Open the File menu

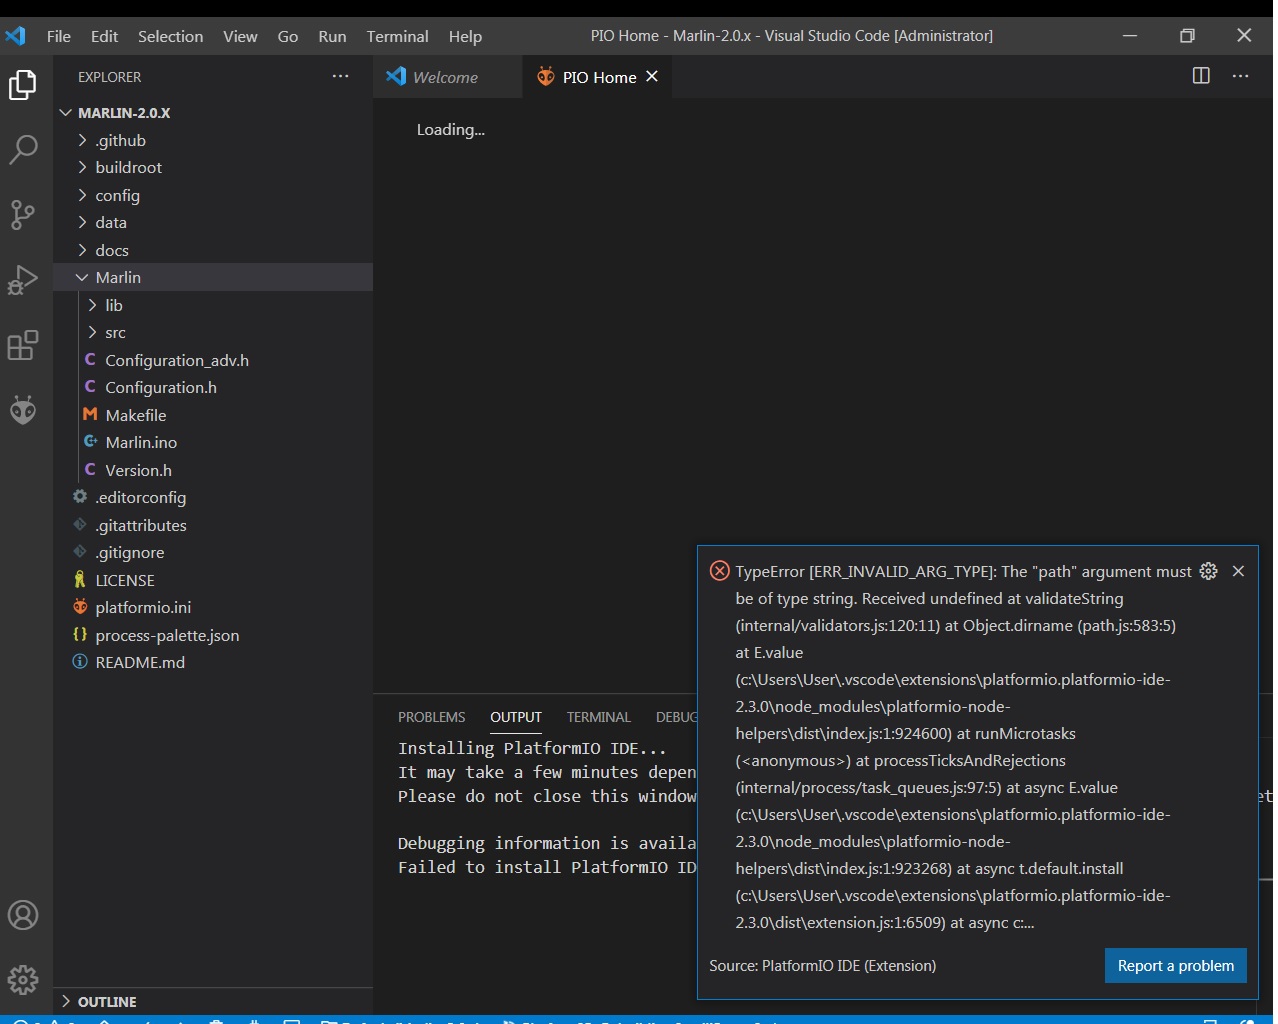point(59,36)
